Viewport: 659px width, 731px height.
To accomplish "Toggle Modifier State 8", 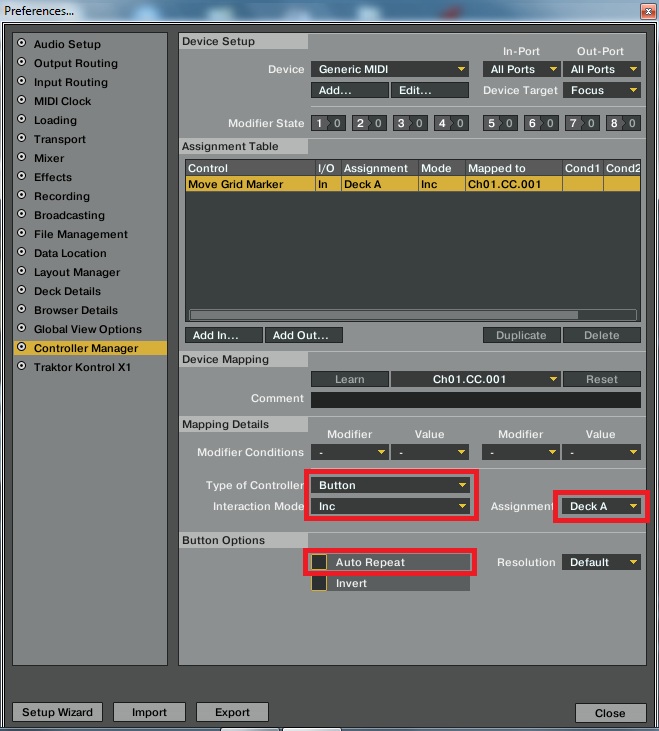I will (x=623, y=124).
